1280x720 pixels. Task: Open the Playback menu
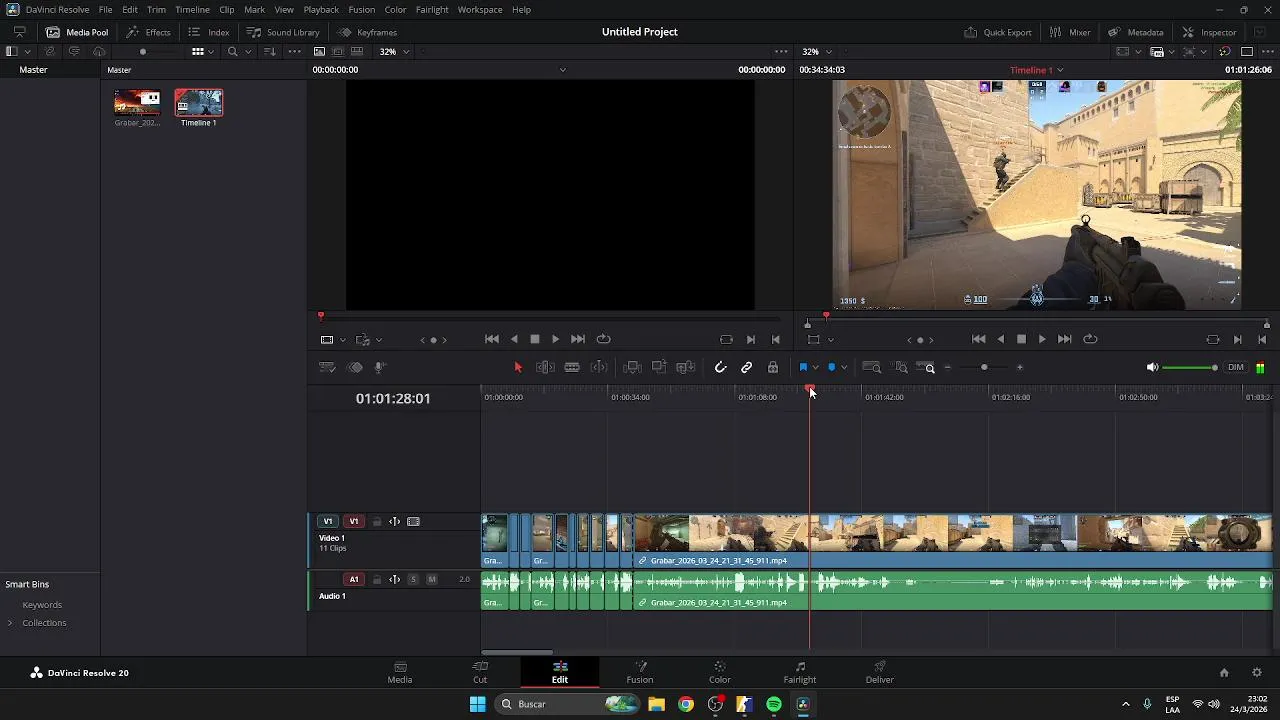pyautogui.click(x=321, y=9)
